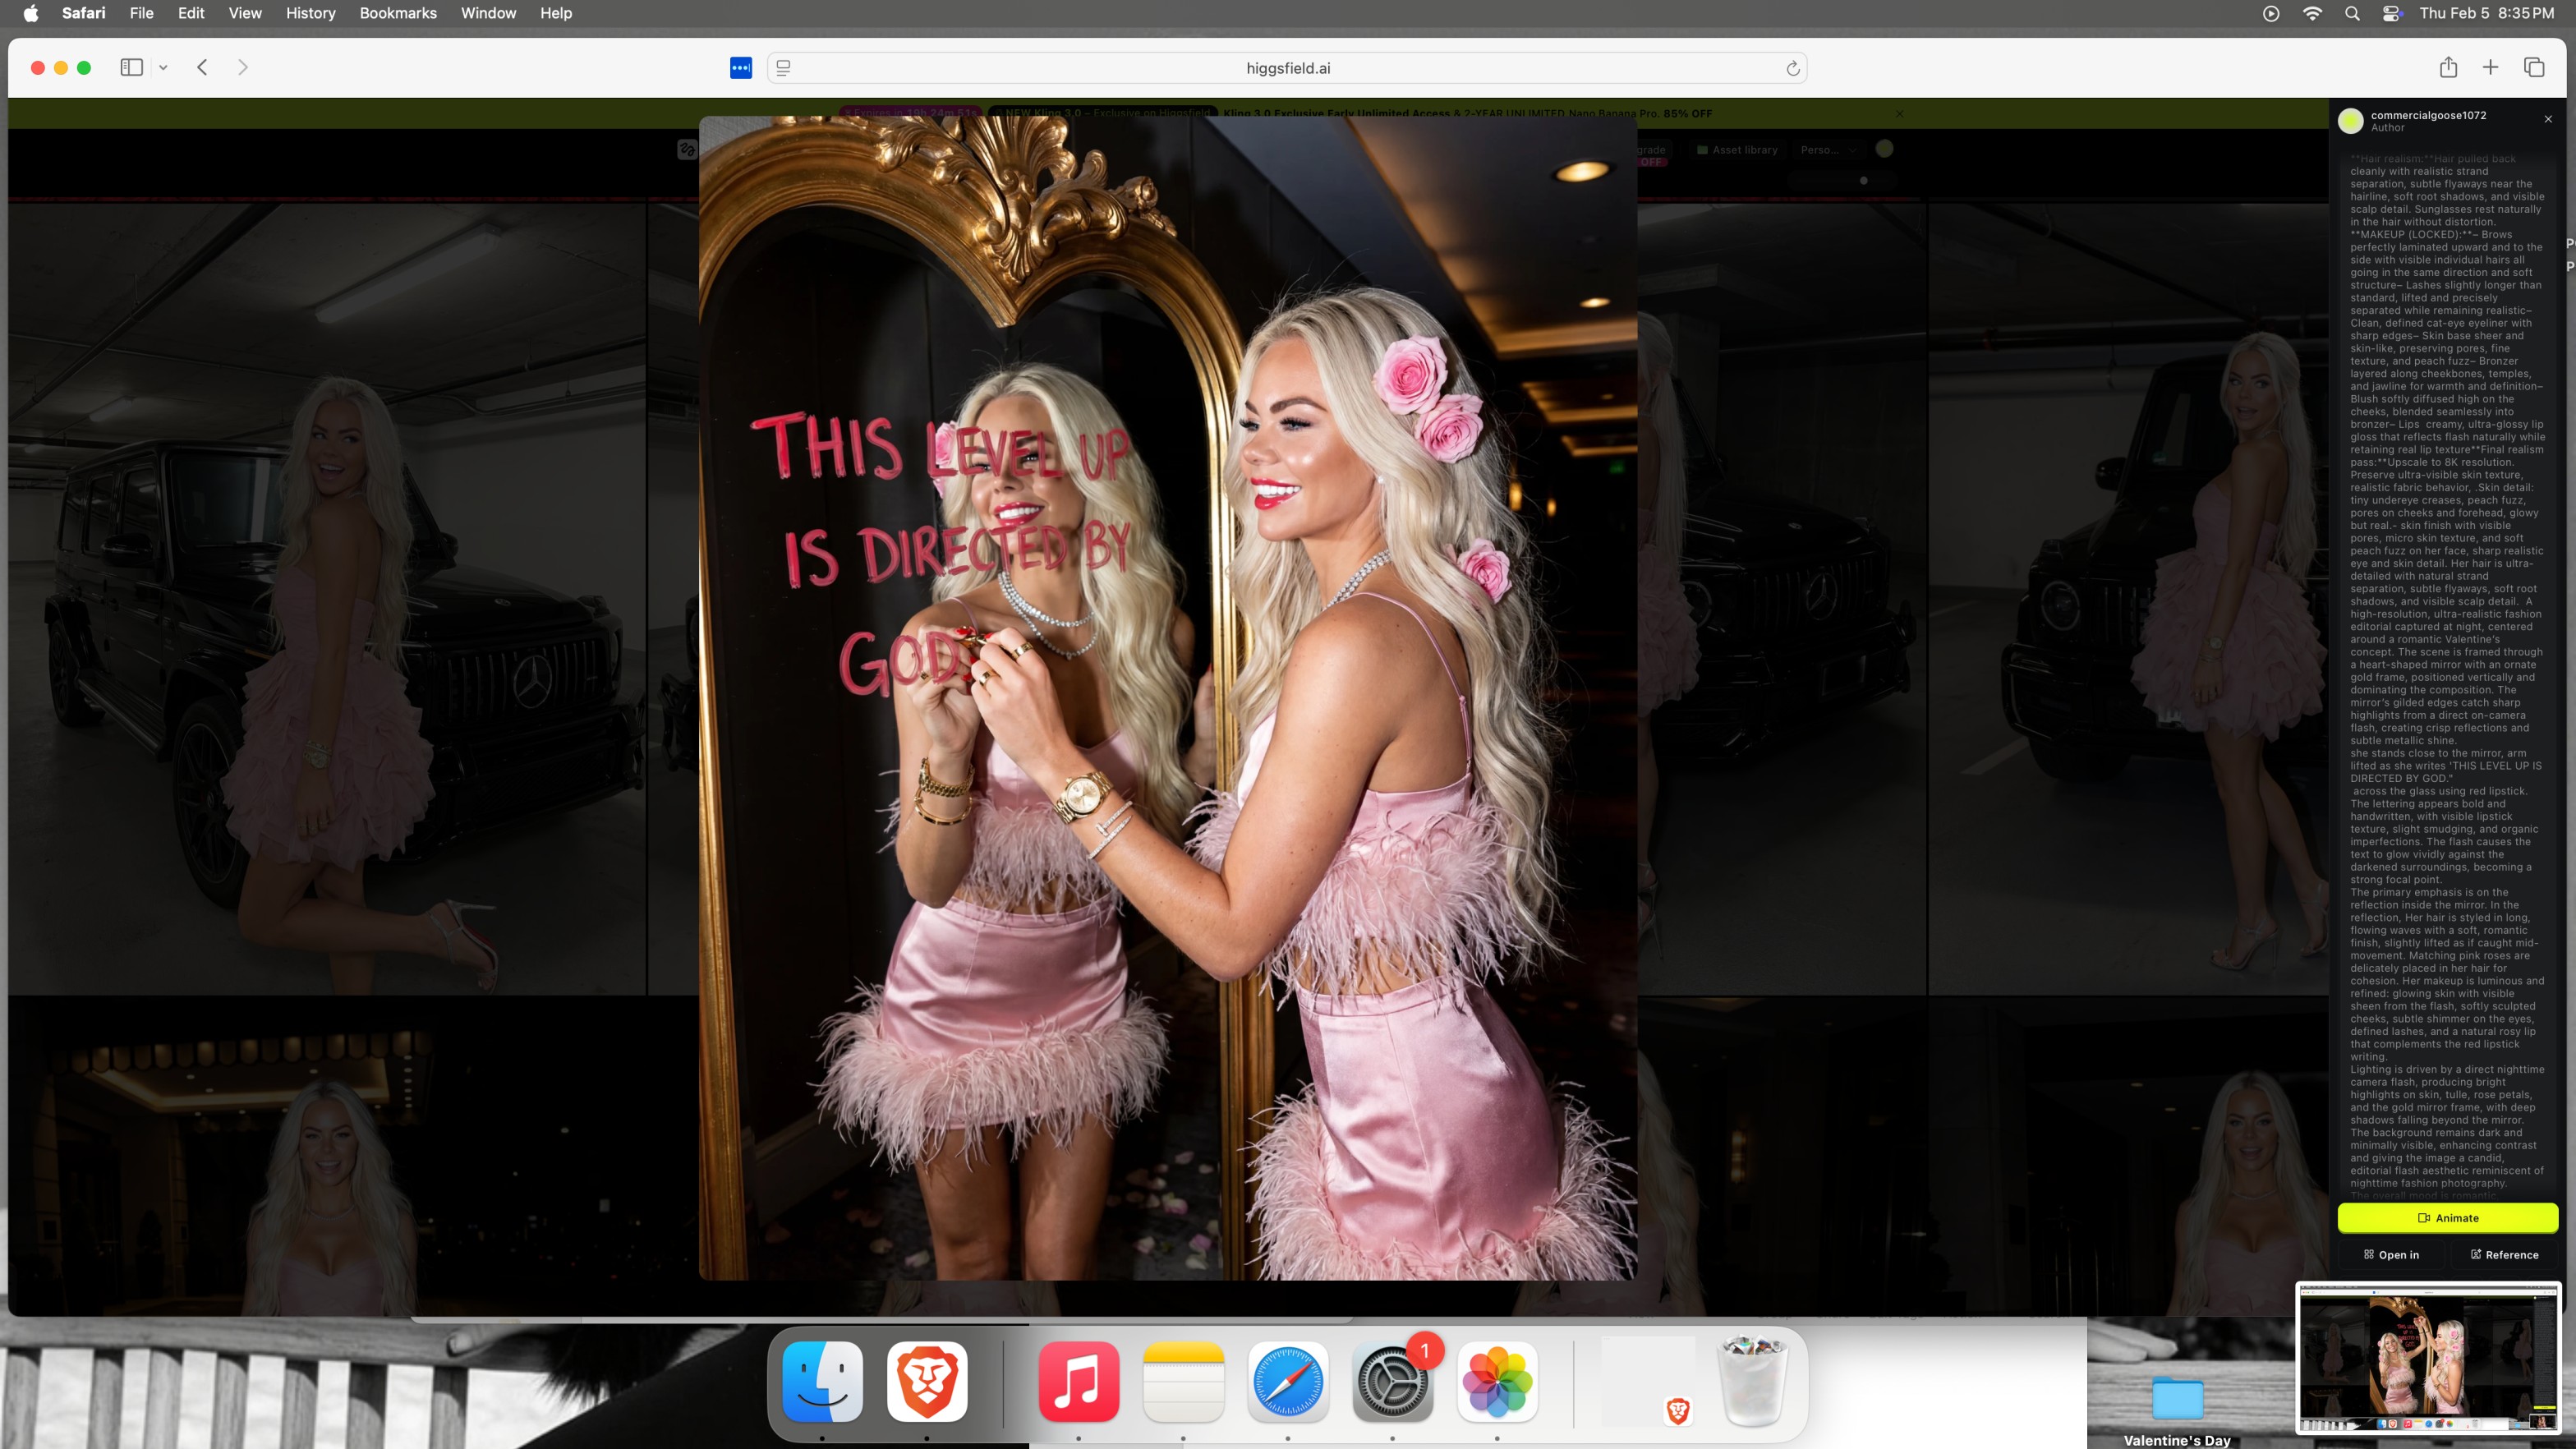Click the Share icon in Safari toolbar

(x=2447, y=67)
